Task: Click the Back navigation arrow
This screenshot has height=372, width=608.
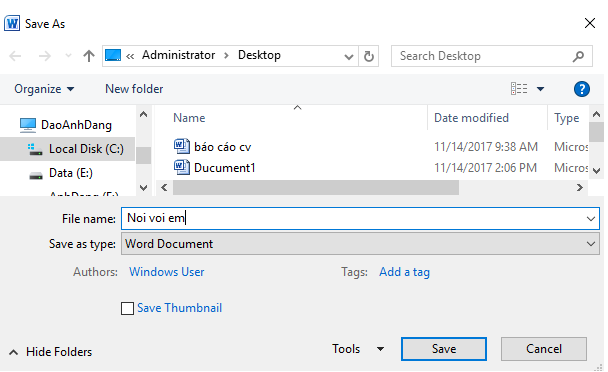Action: 15,56
